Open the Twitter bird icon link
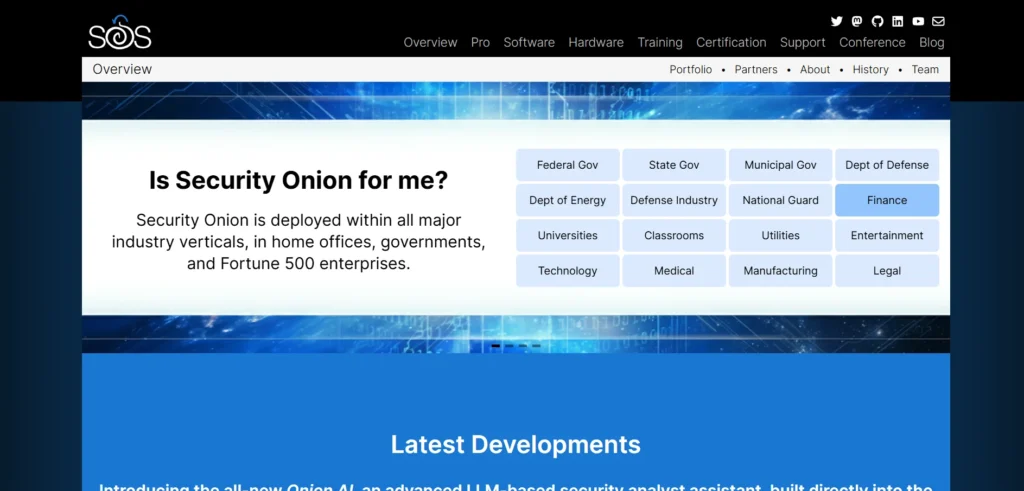 pyautogui.click(x=837, y=22)
